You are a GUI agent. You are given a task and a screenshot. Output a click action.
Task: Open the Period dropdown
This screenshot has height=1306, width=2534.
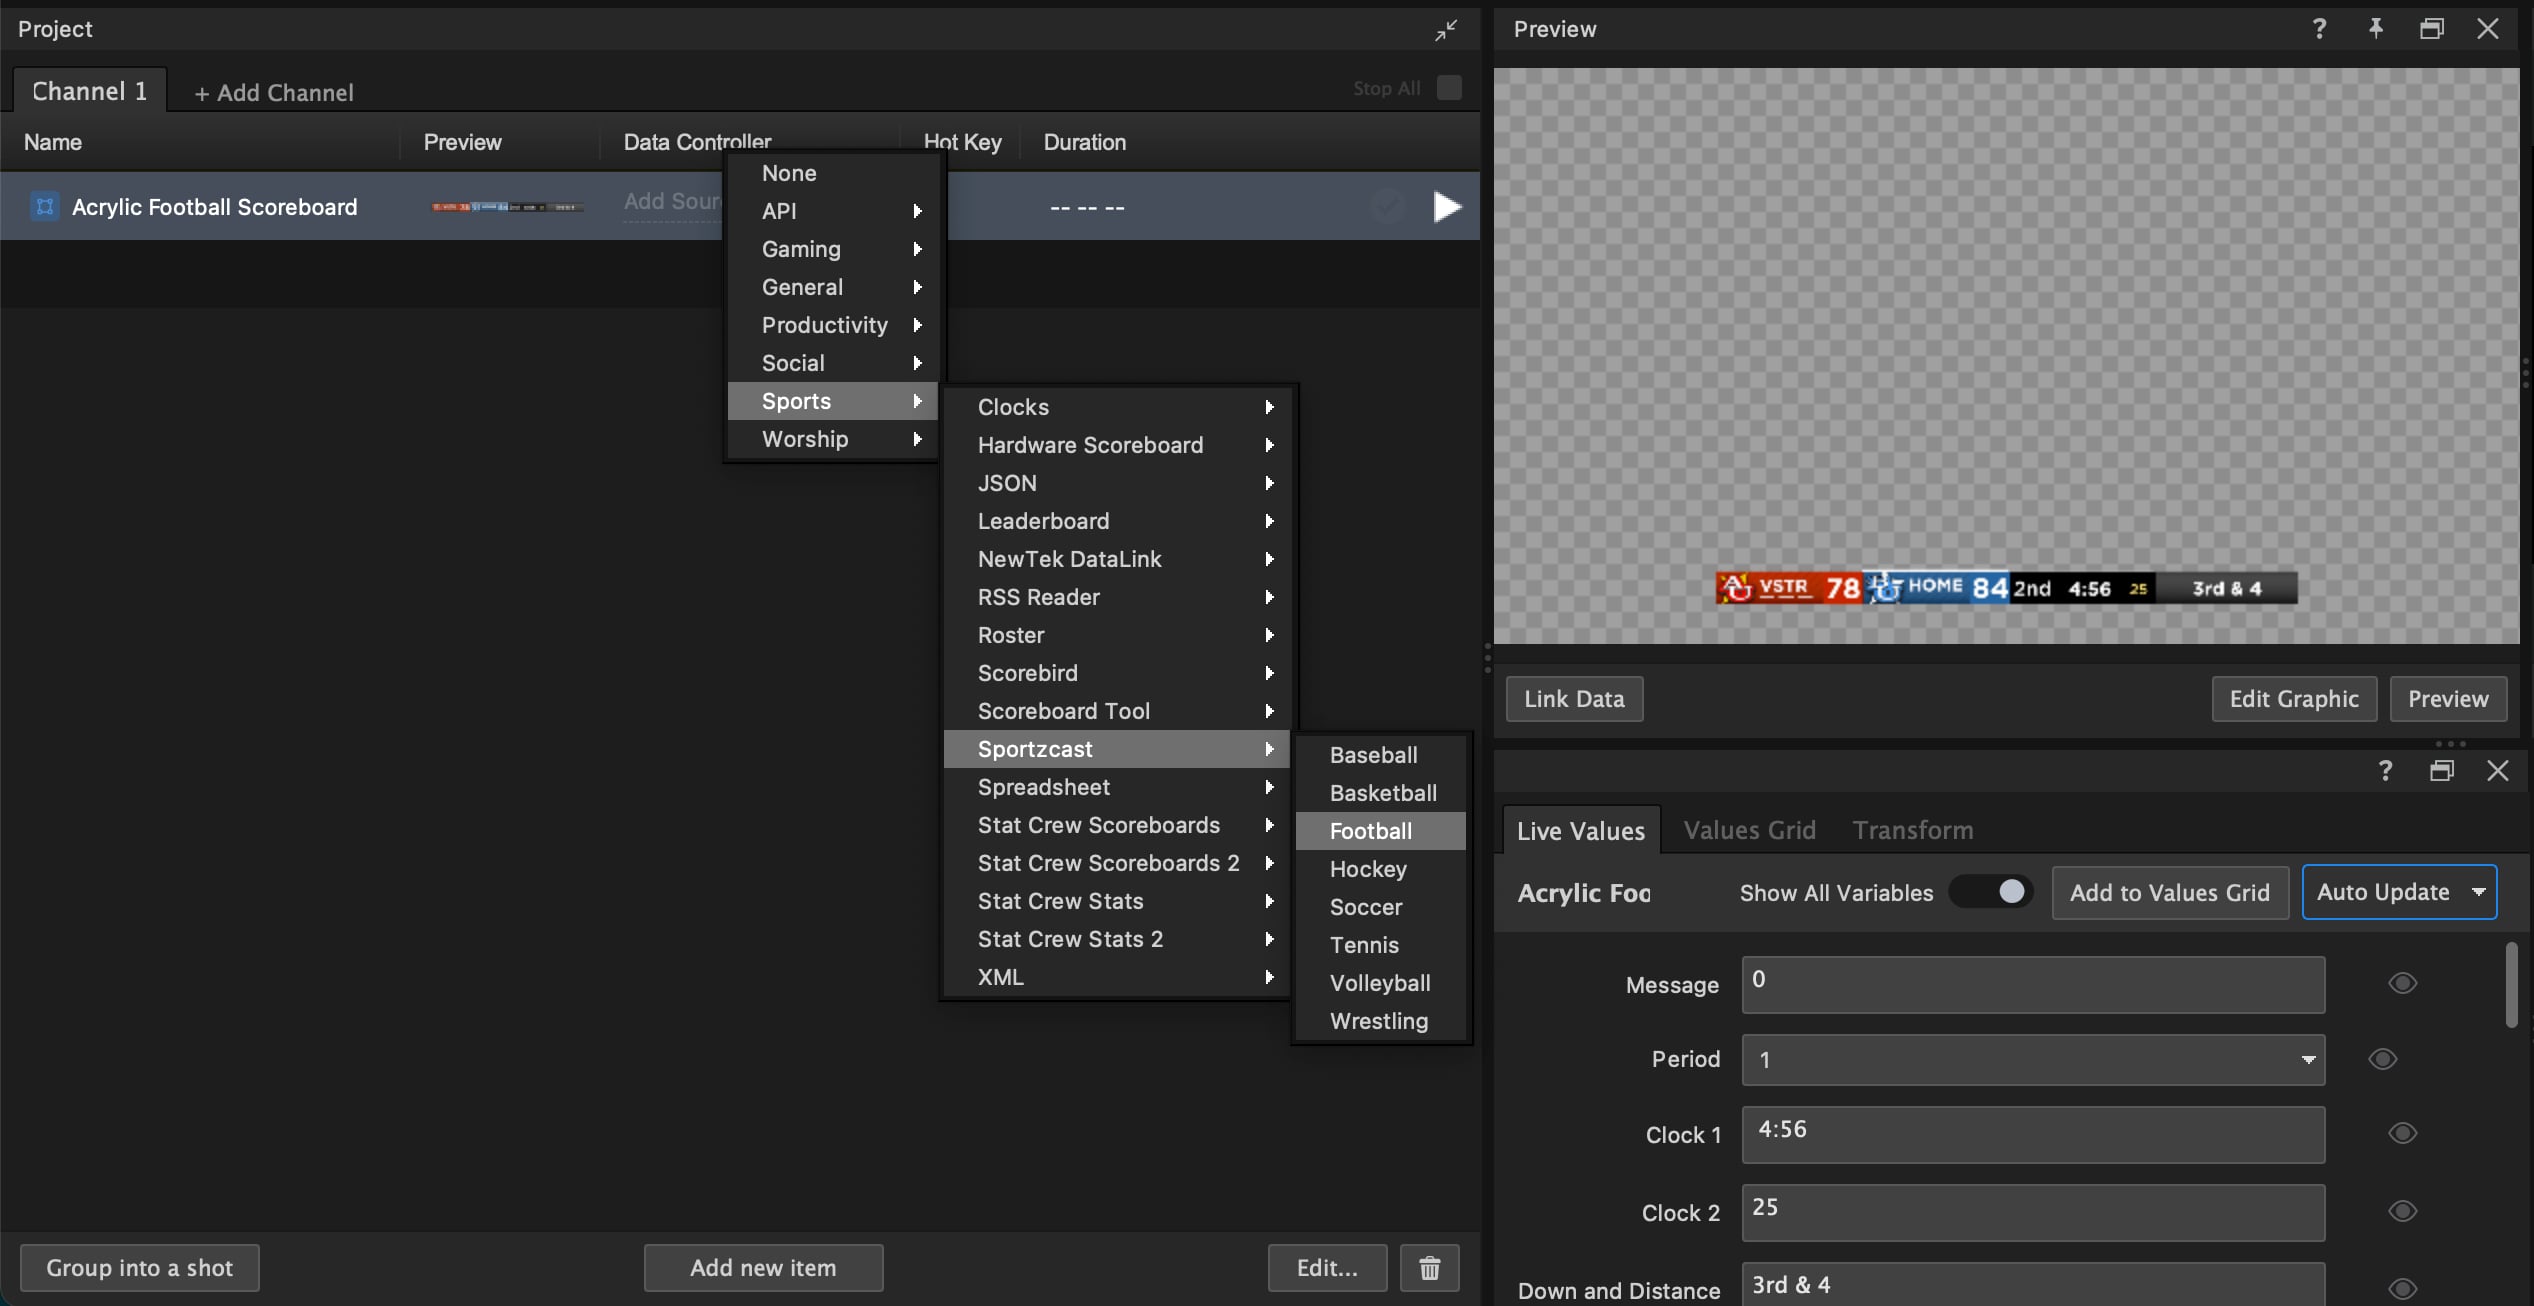(2033, 1060)
